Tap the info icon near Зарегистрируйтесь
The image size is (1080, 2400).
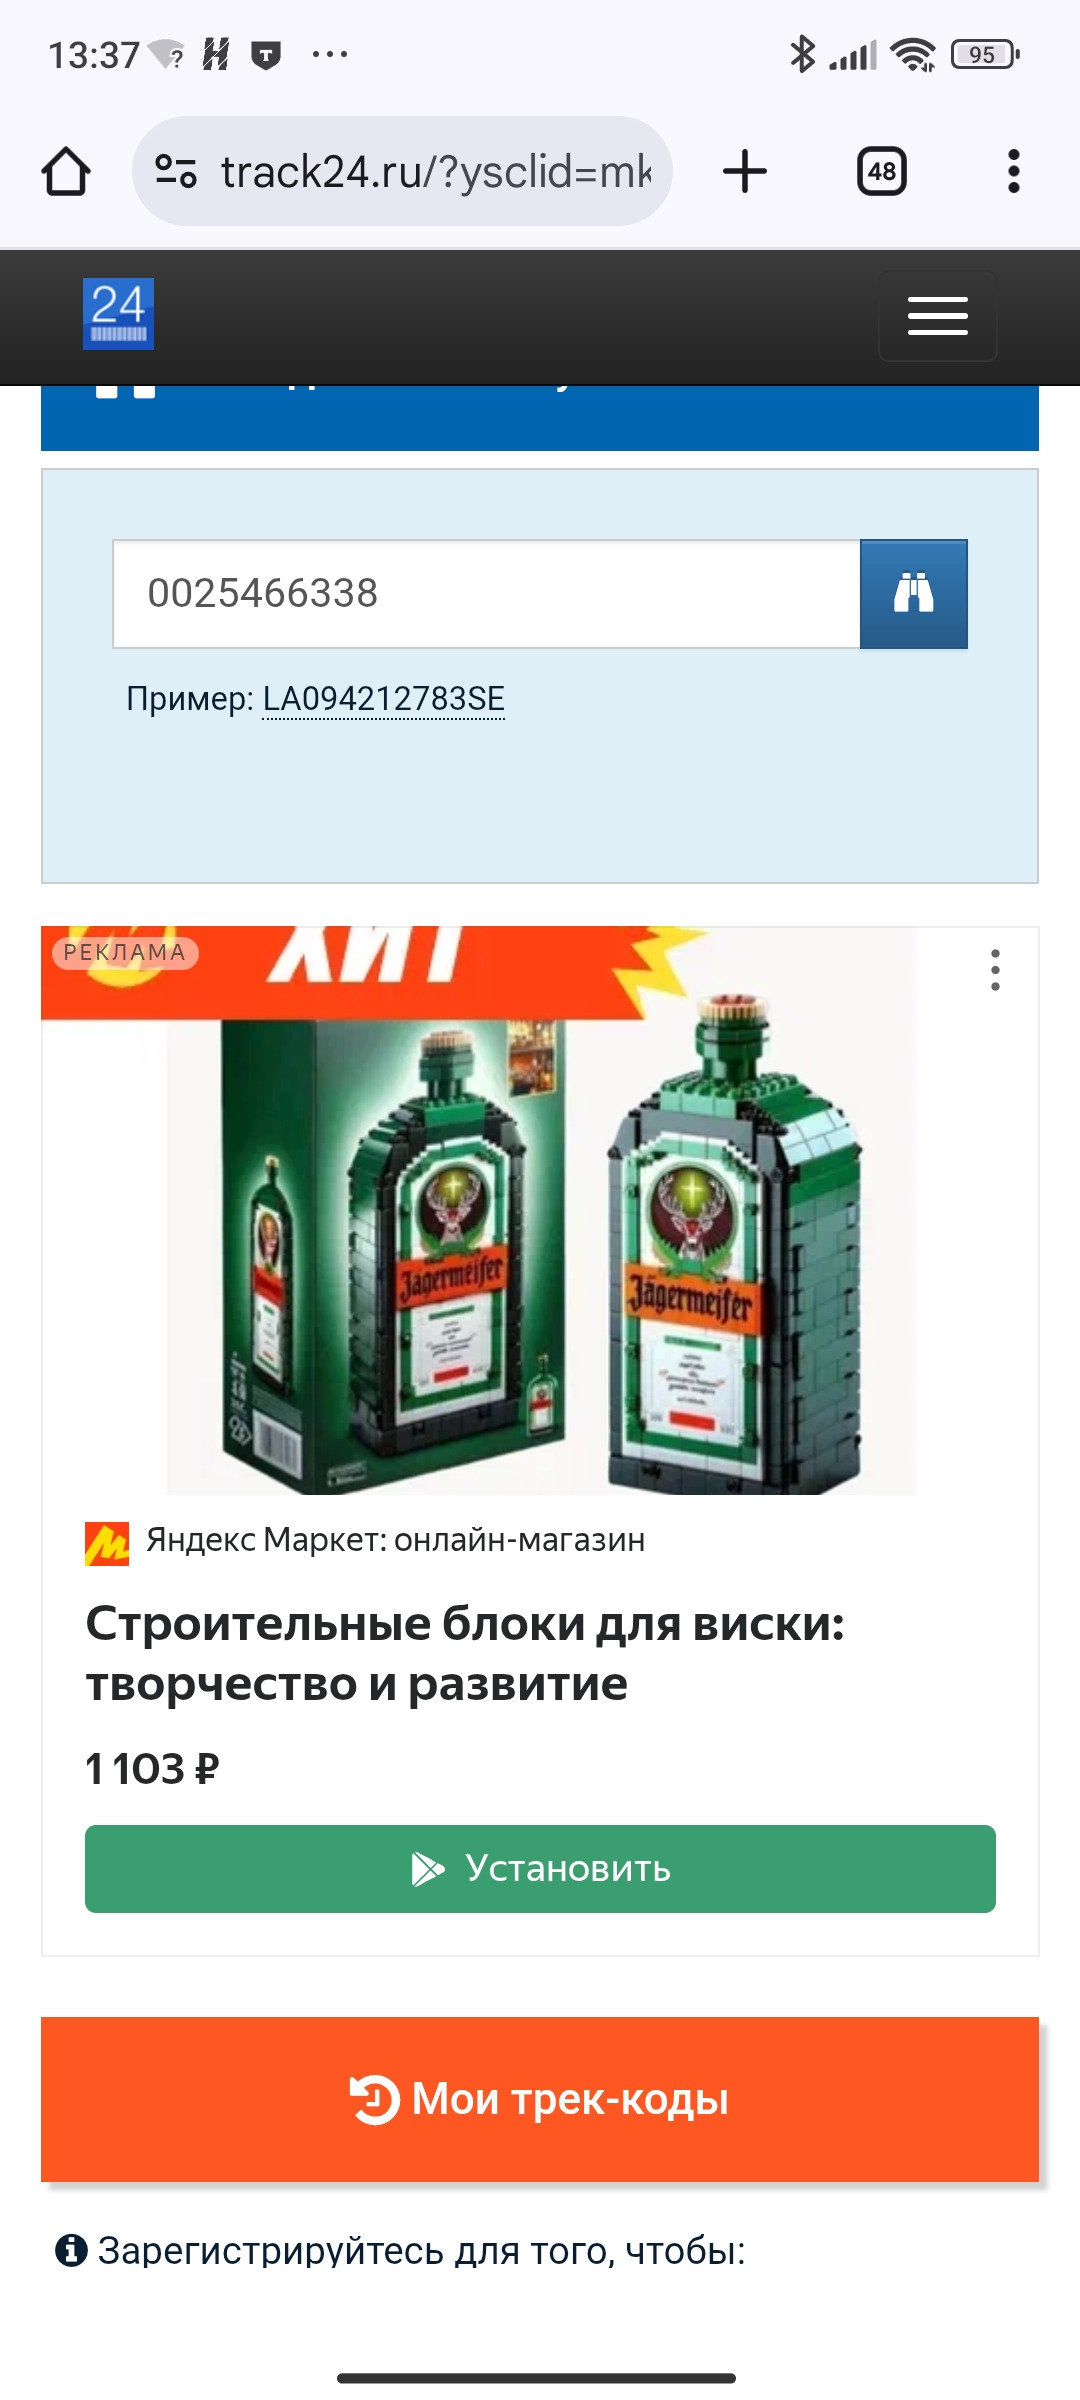pyautogui.click(x=71, y=2250)
